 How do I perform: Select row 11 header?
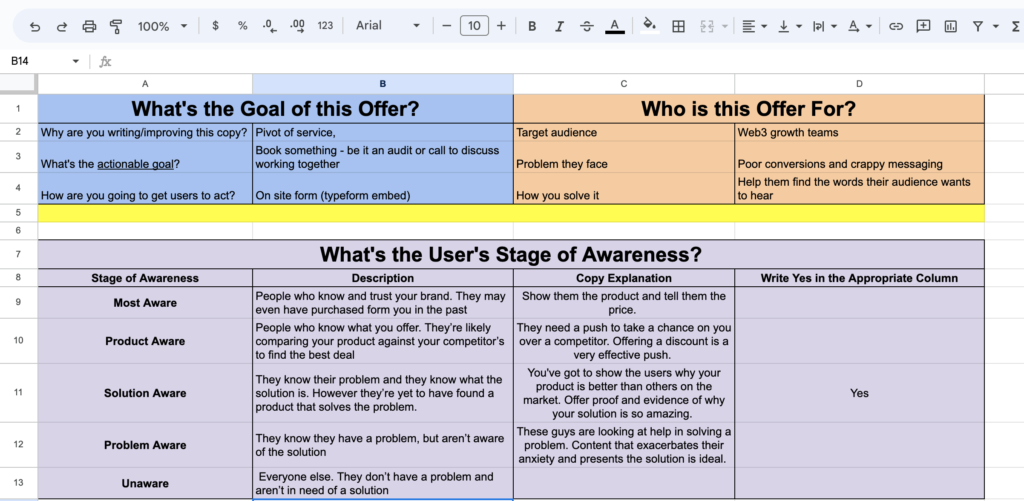click(18, 393)
